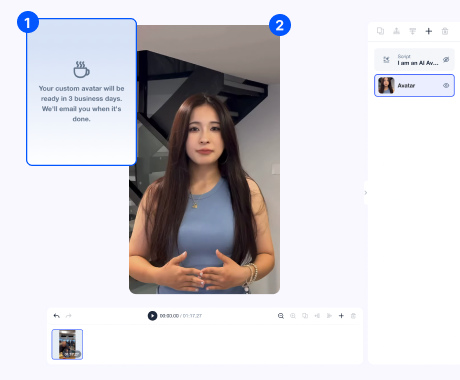Click the custom avatar pending notice card
This screenshot has width=460, height=380.
[x=82, y=92]
